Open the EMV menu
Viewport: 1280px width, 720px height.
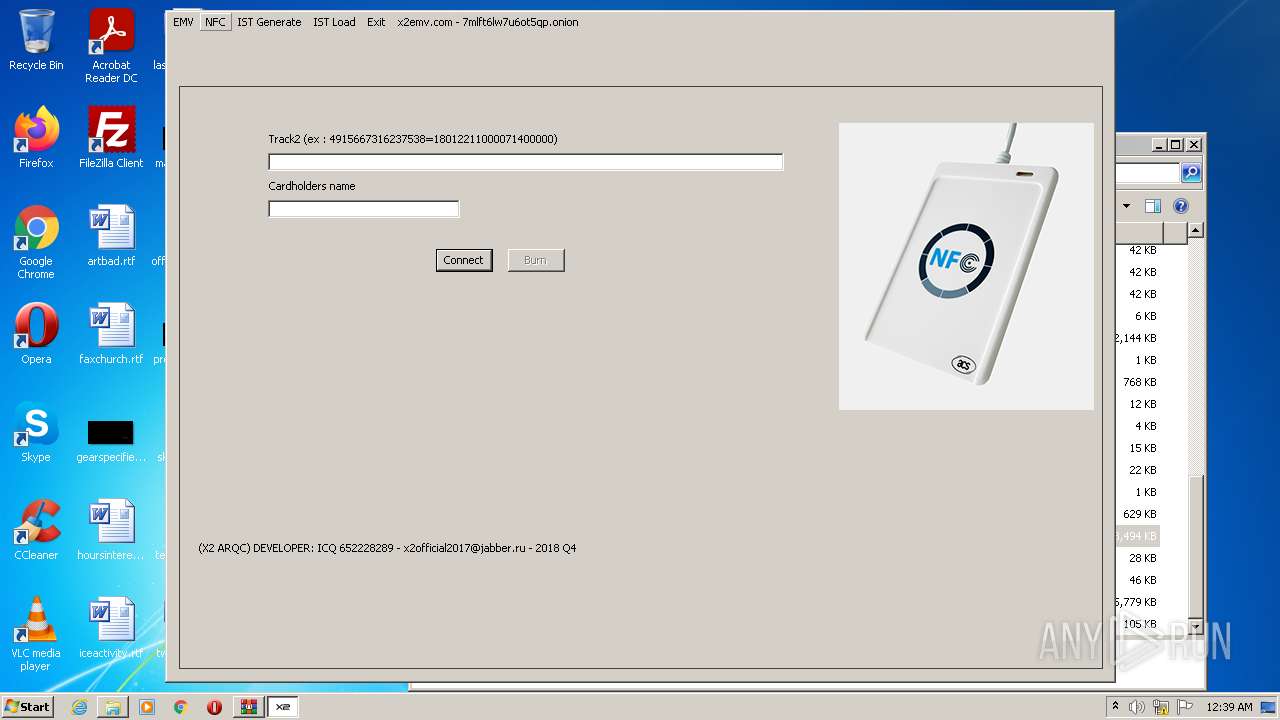(183, 22)
